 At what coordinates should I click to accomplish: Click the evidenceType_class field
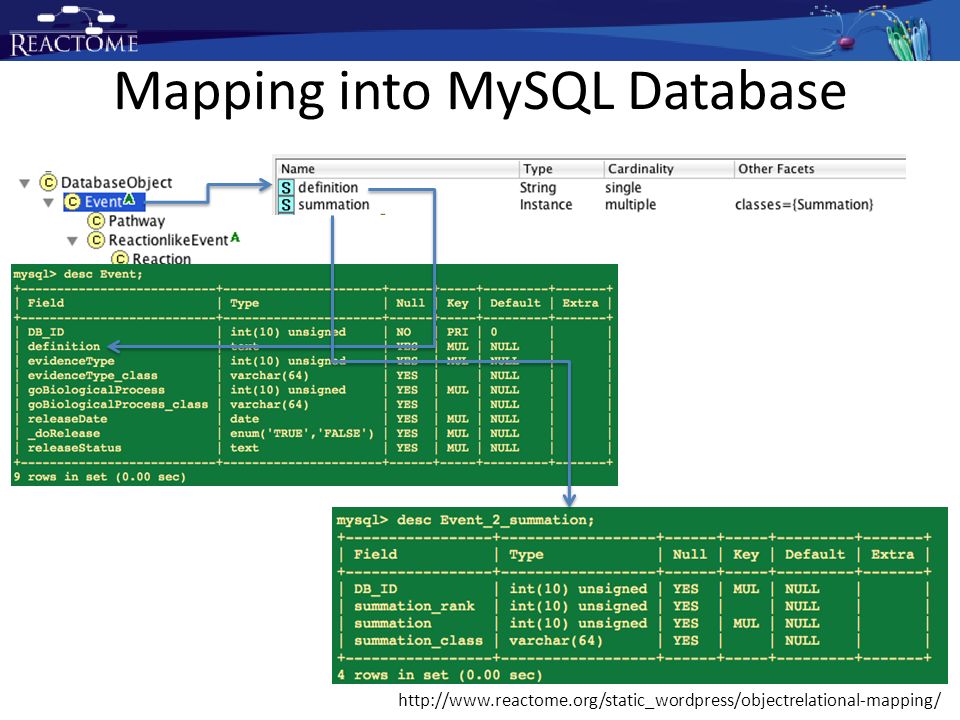pyautogui.click(x=92, y=375)
